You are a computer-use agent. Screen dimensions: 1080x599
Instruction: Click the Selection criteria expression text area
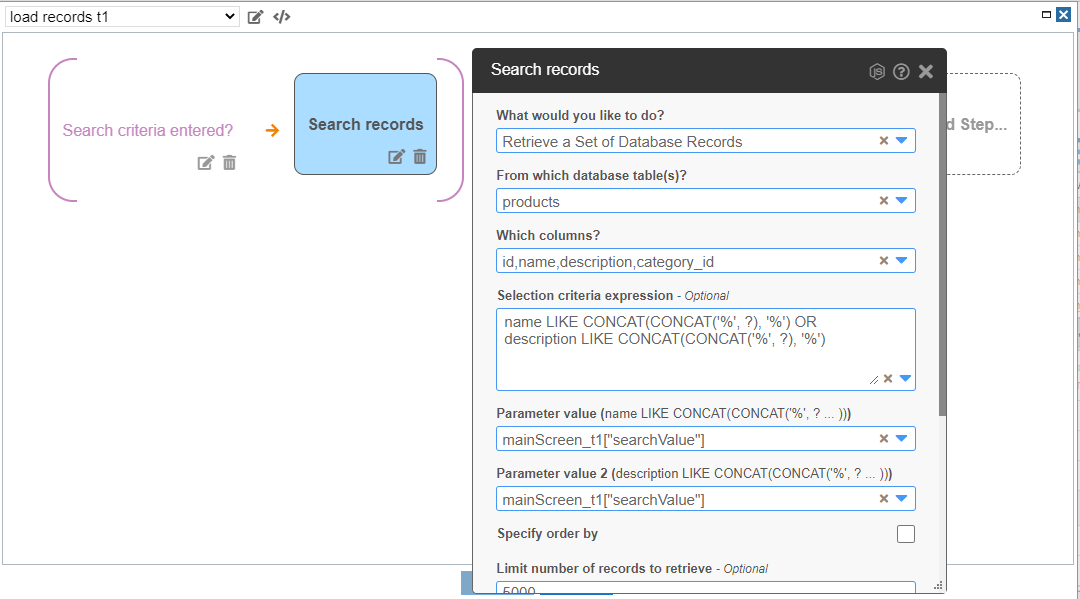705,349
